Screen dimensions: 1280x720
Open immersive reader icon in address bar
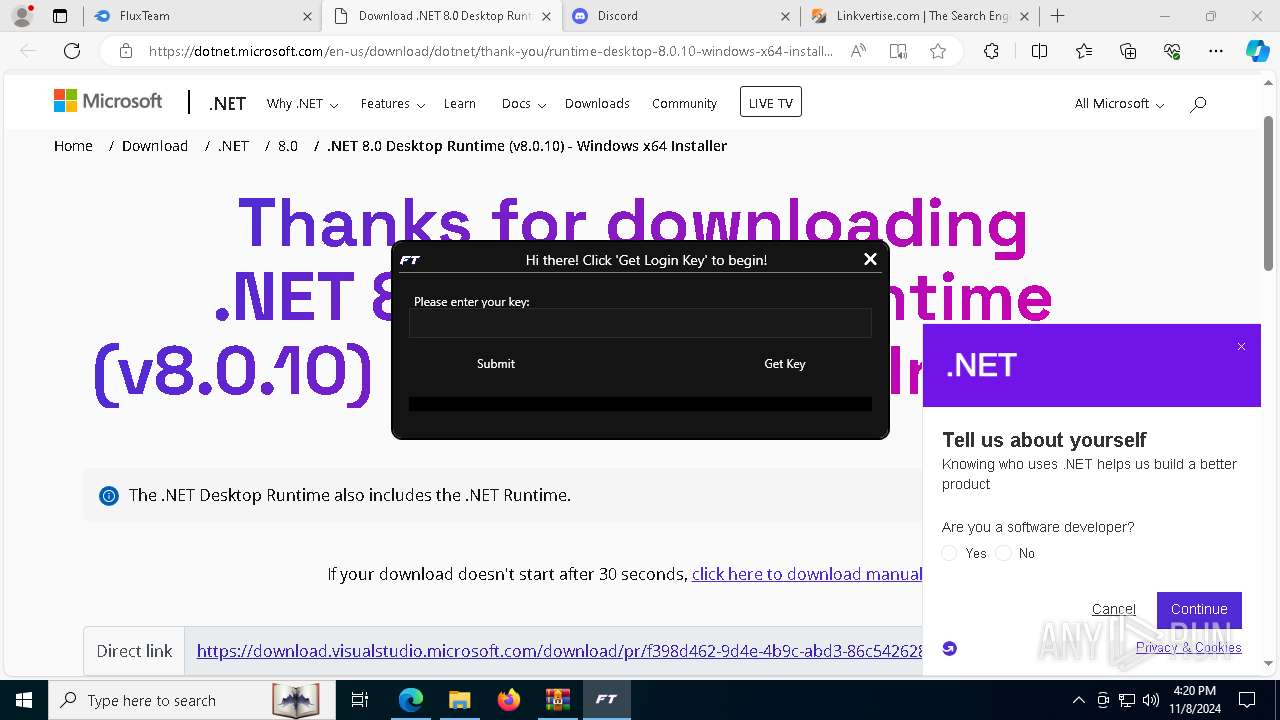click(898, 51)
